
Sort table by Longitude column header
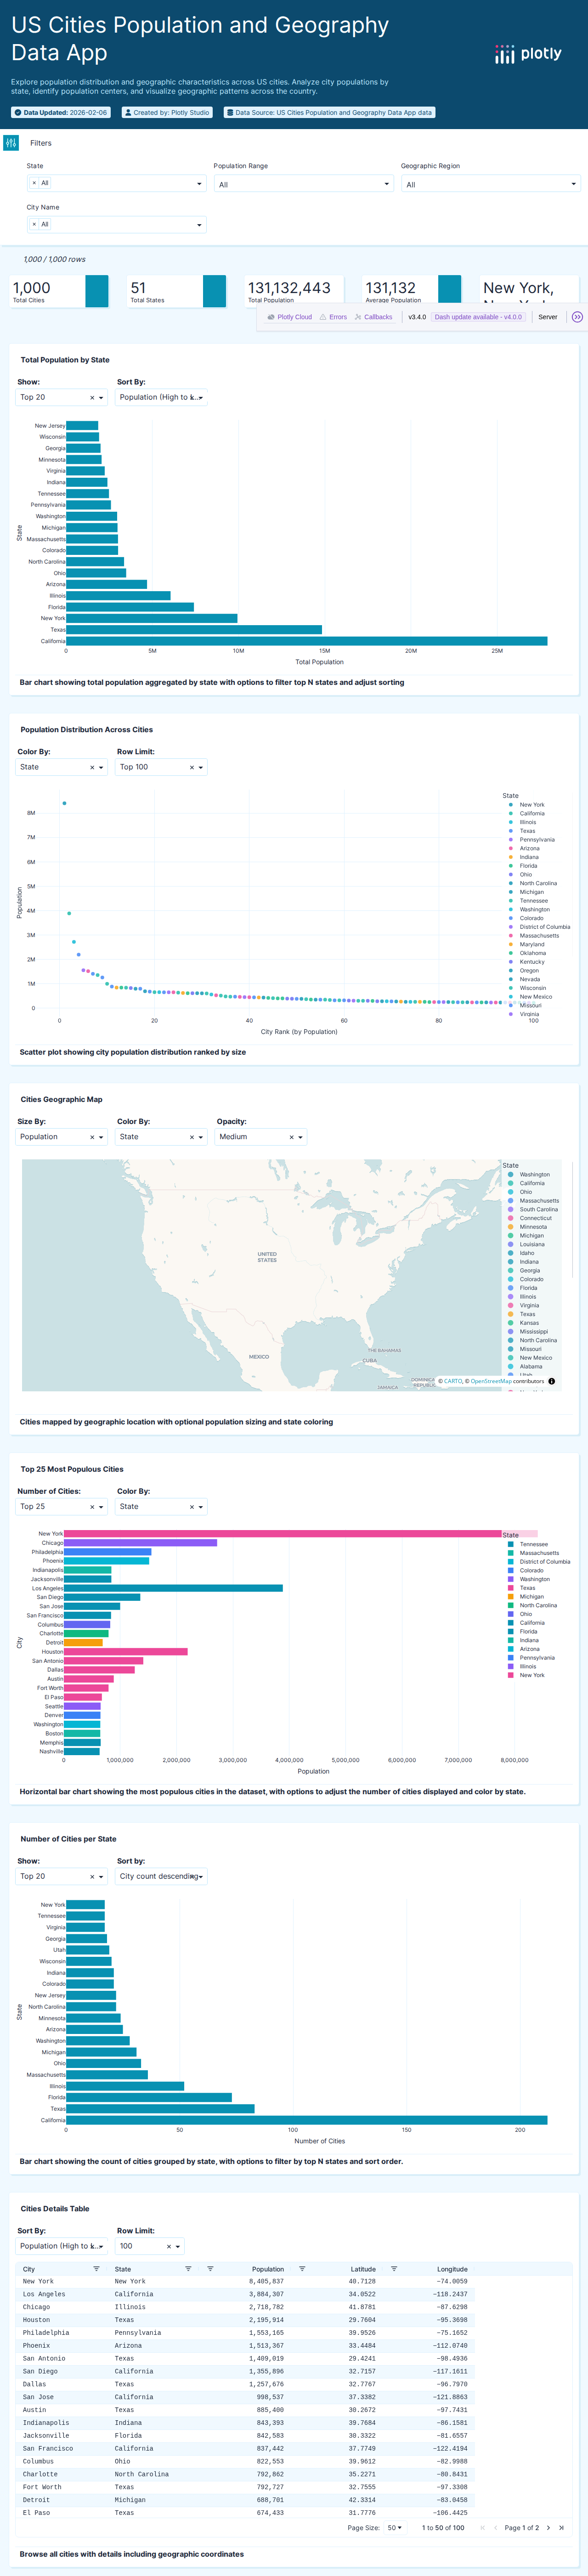452,2270
